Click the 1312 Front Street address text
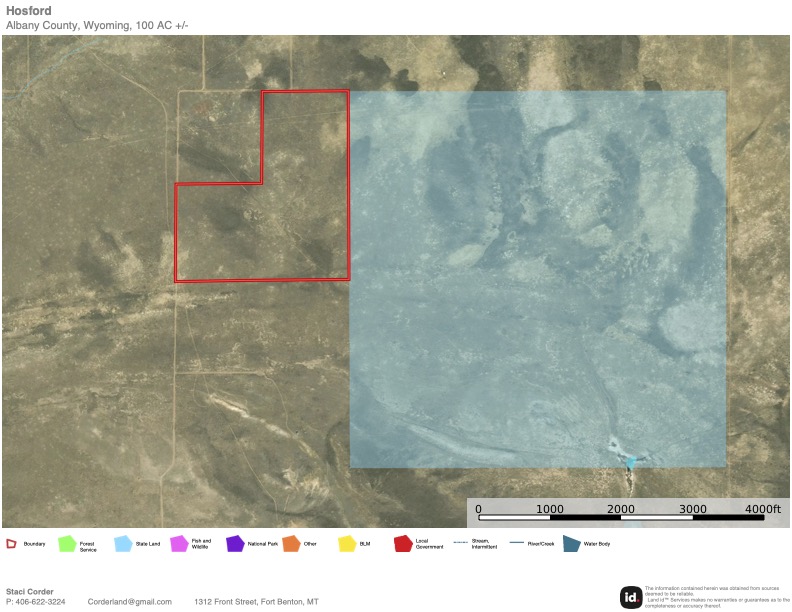The width and height of the screenshot is (792, 612). (x=256, y=602)
